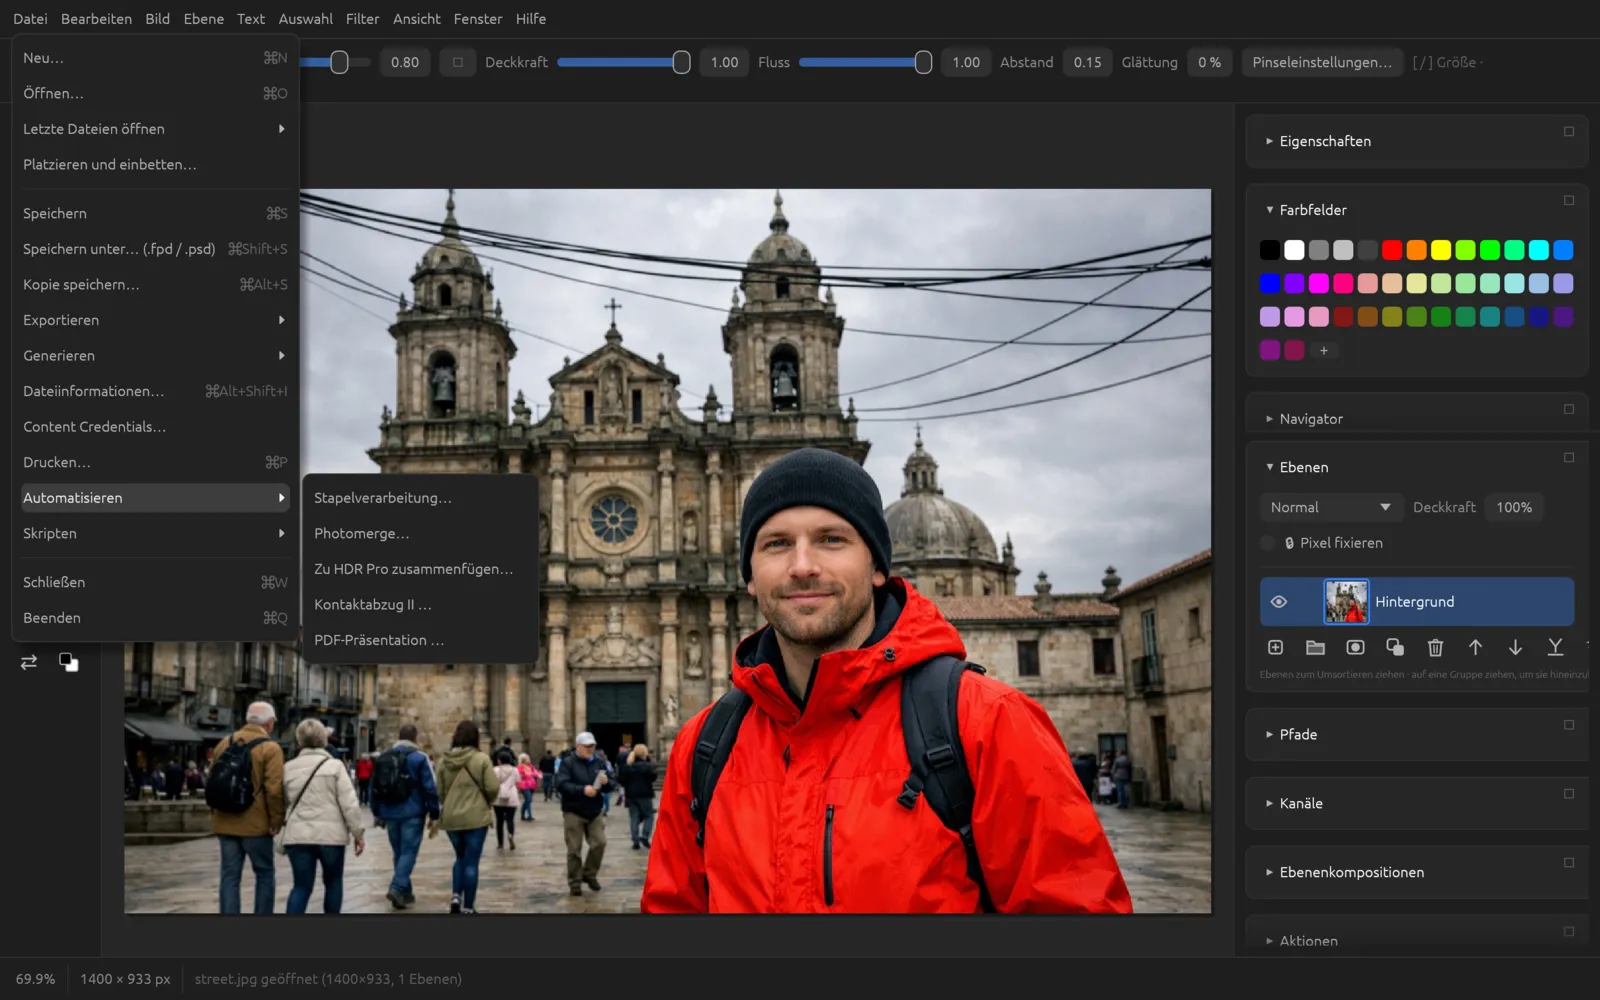
Task: Enable the Pixel fixieren lock toggle
Action: 1268,543
